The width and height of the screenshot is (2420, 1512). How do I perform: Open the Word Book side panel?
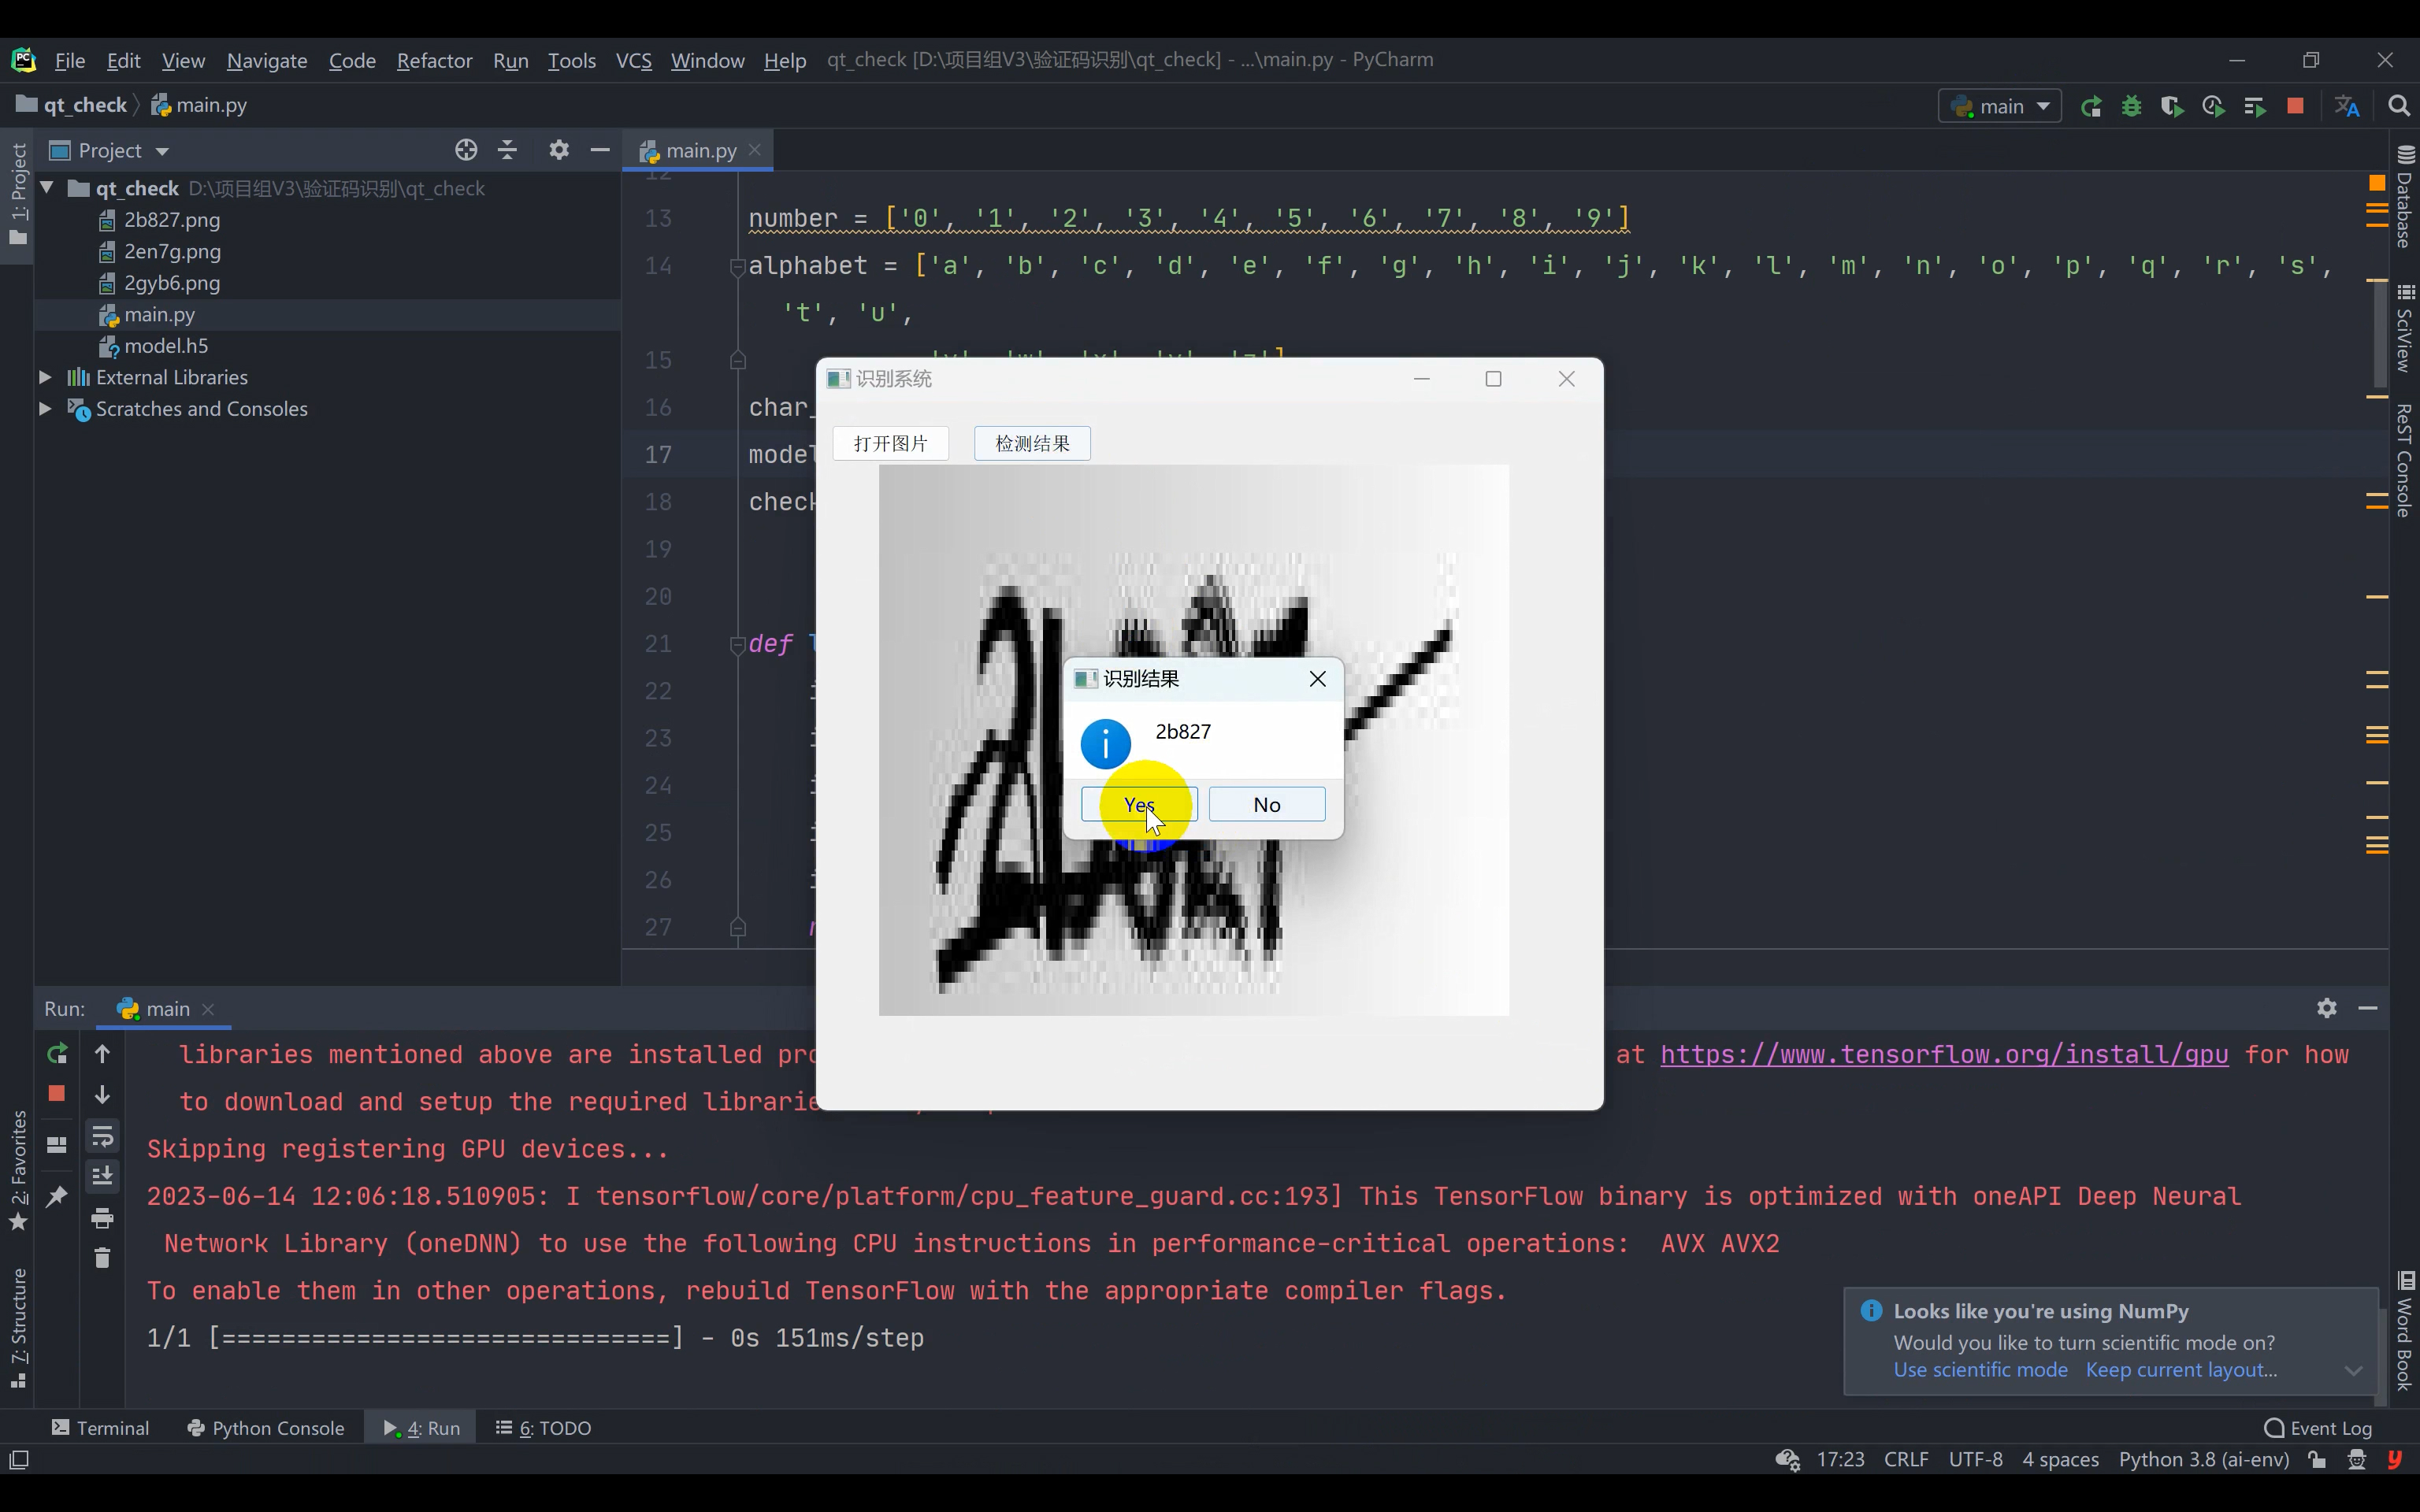pyautogui.click(x=2405, y=1331)
